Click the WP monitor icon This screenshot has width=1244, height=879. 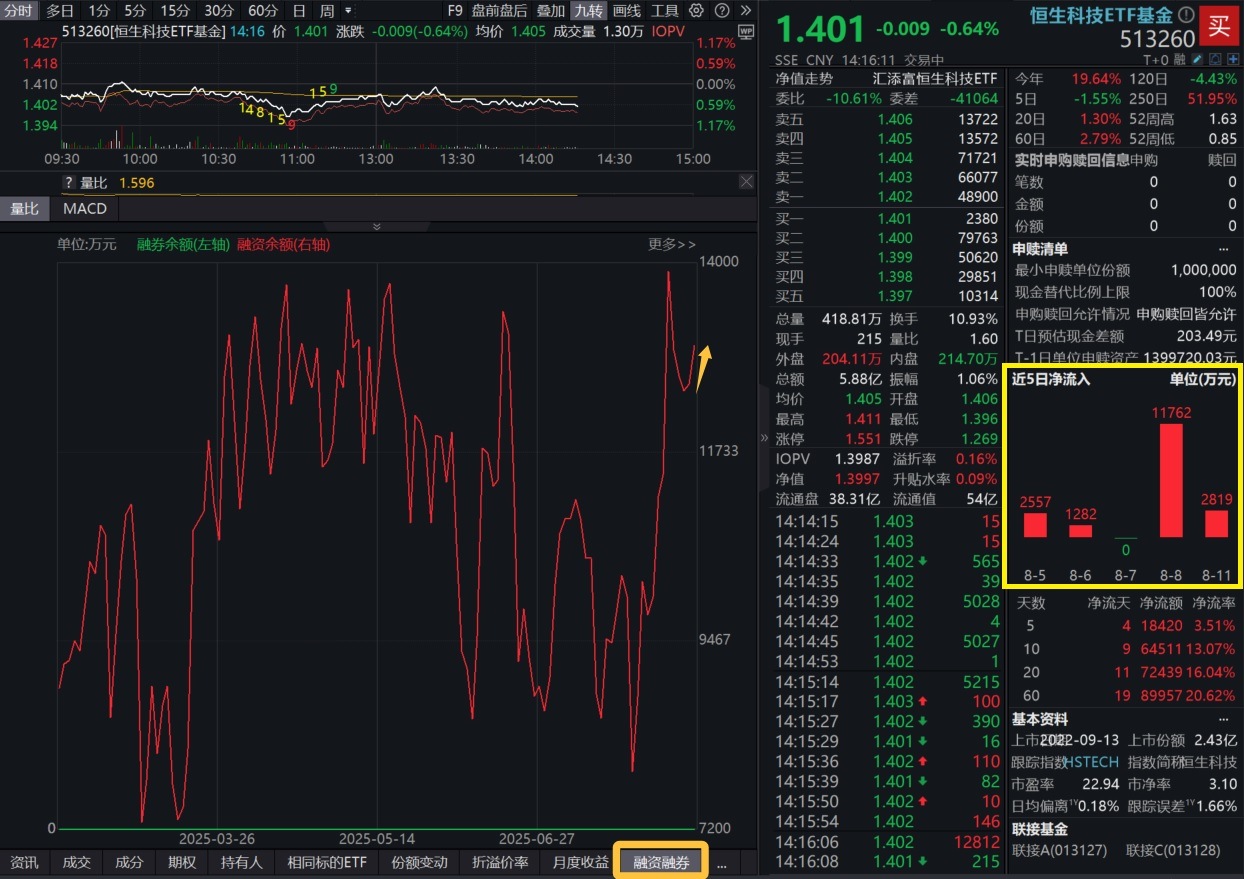point(745,31)
